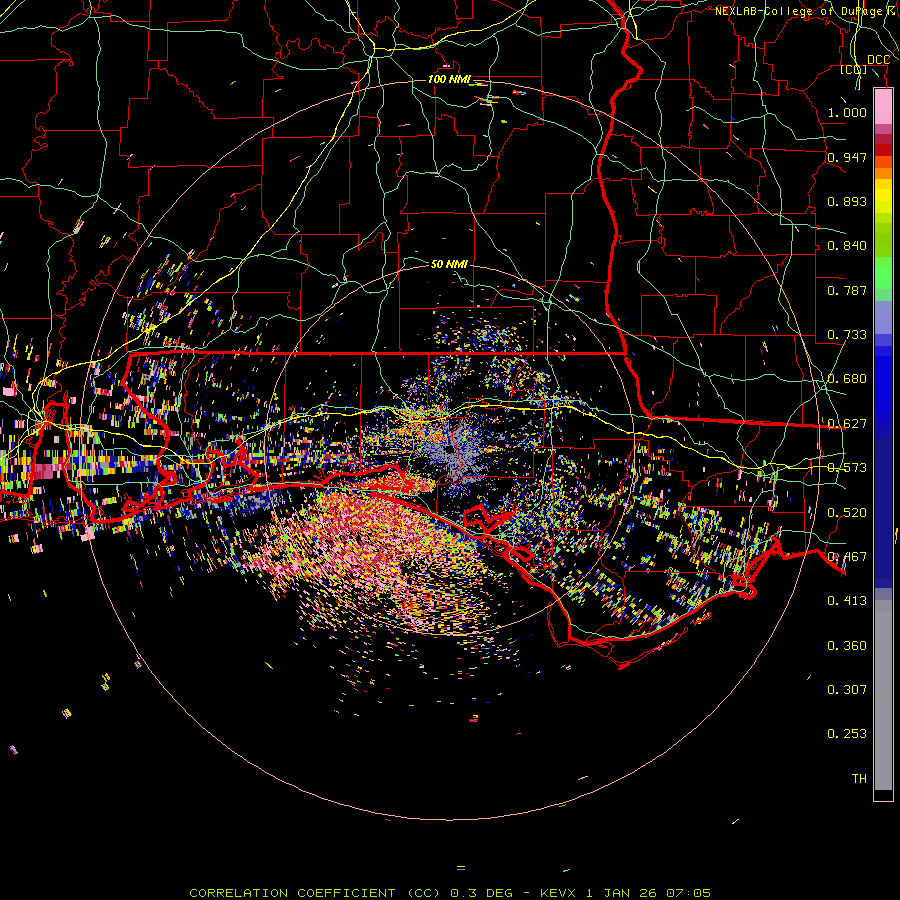Screen dimensions: 900x900
Task: Click the black radar site dot at center
Action: pyautogui.click(x=449, y=449)
